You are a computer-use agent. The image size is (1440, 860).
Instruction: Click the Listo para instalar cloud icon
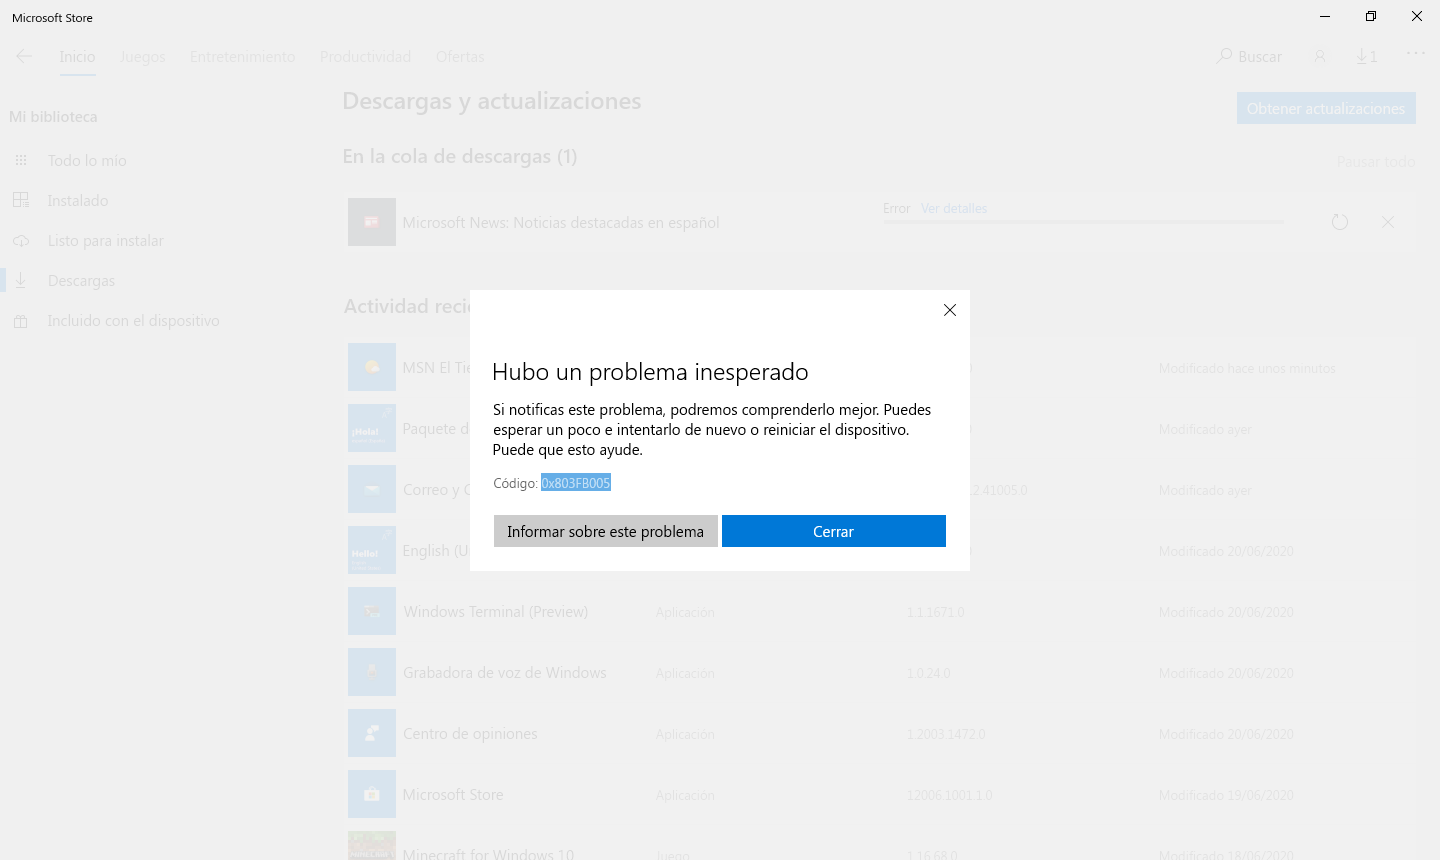tap(21, 240)
